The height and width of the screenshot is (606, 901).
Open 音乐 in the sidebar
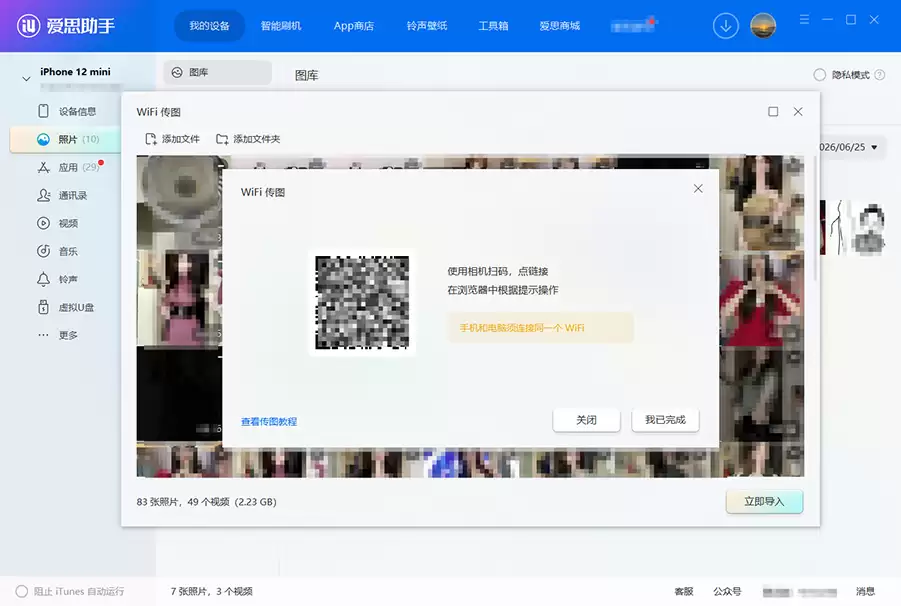(57, 251)
